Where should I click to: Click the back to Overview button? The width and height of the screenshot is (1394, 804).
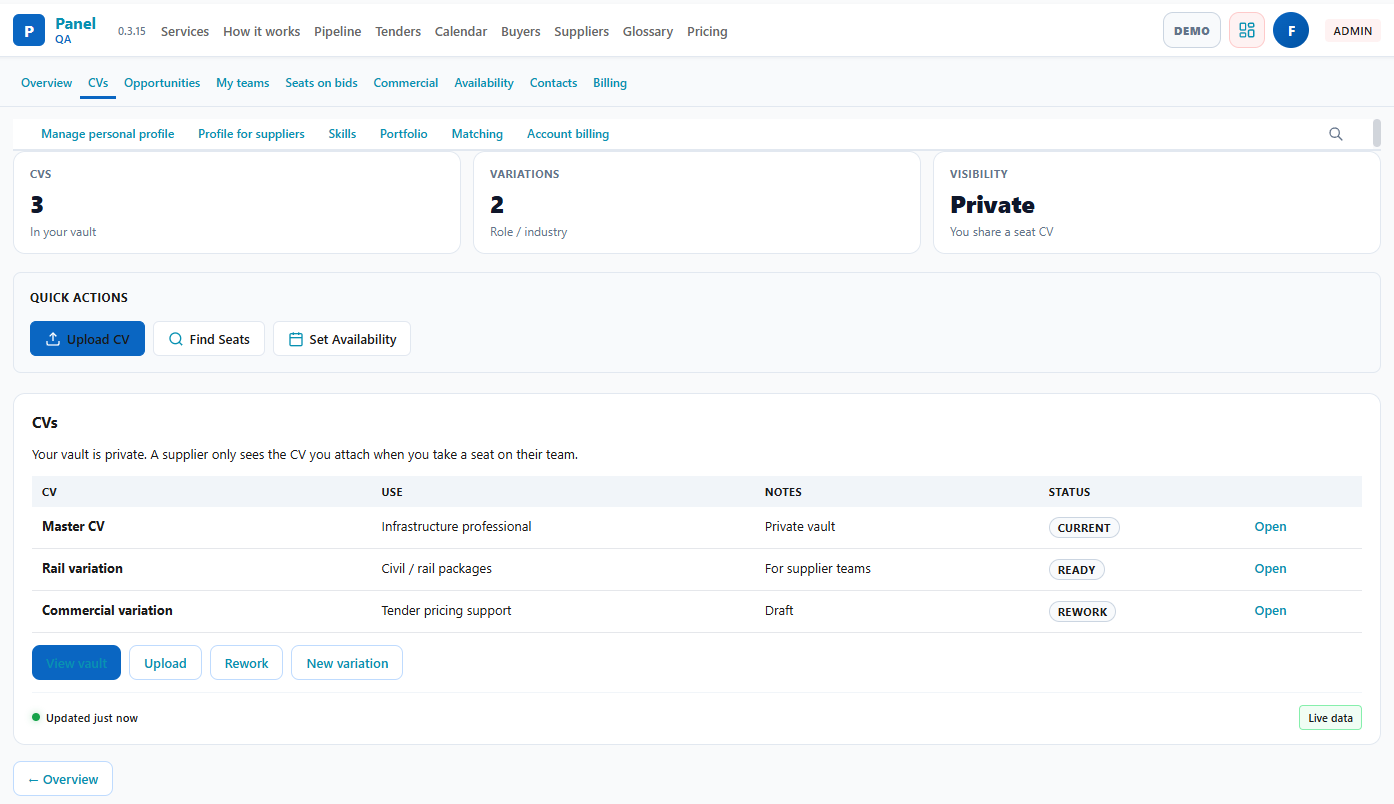63,779
